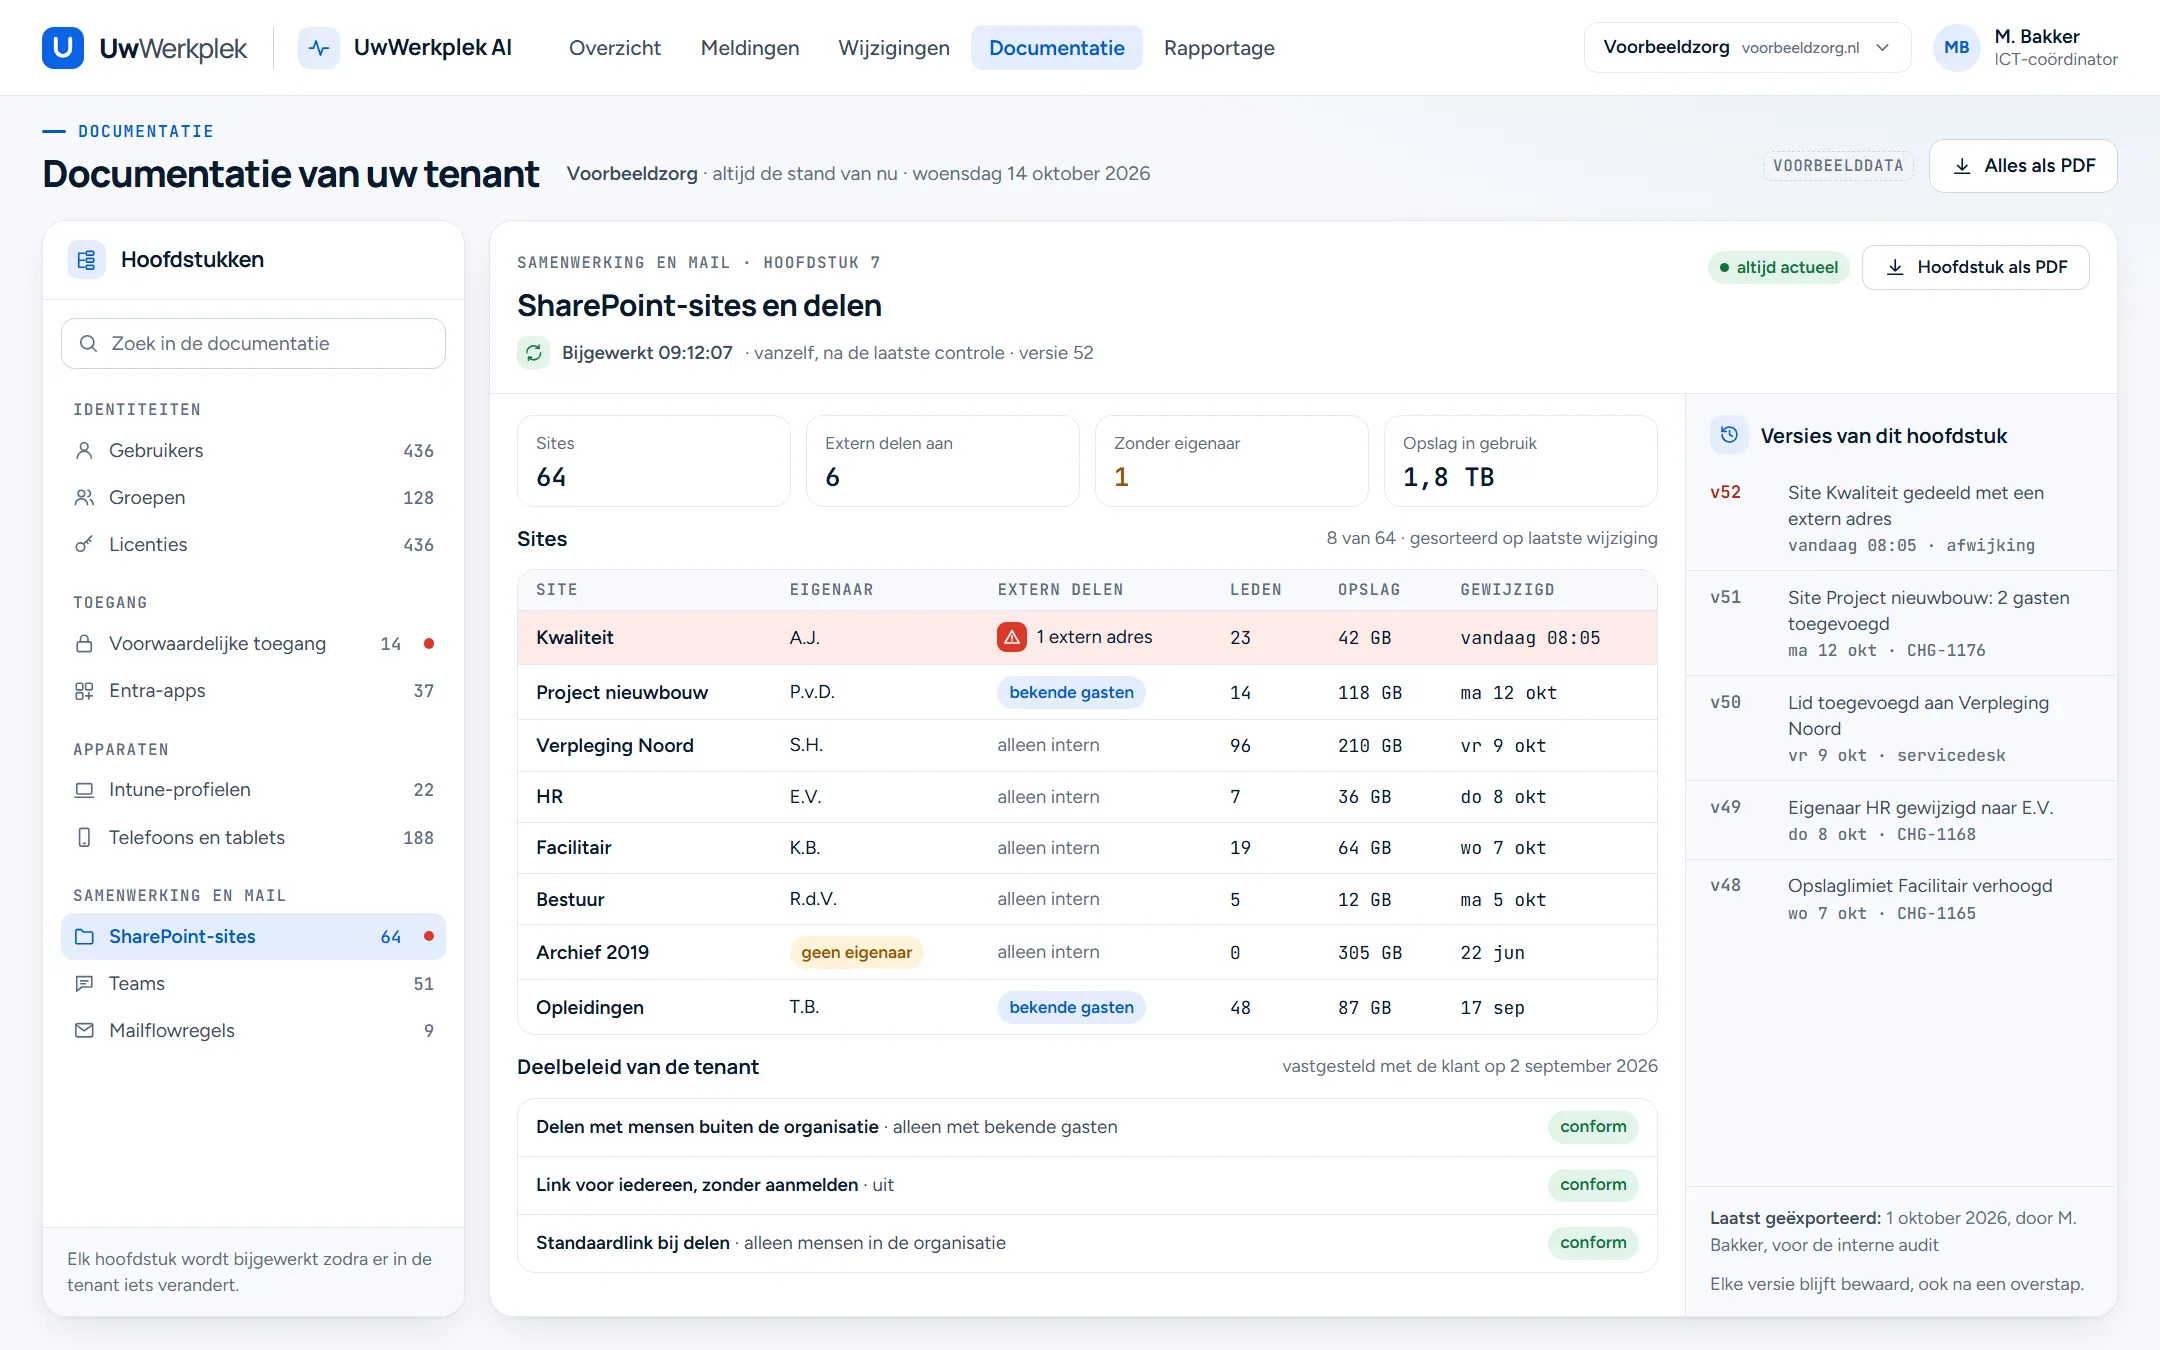Click the phone icon for Telefoons en tablets
Image resolution: width=2160 pixels, height=1350 pixels.
coord(84,837)
